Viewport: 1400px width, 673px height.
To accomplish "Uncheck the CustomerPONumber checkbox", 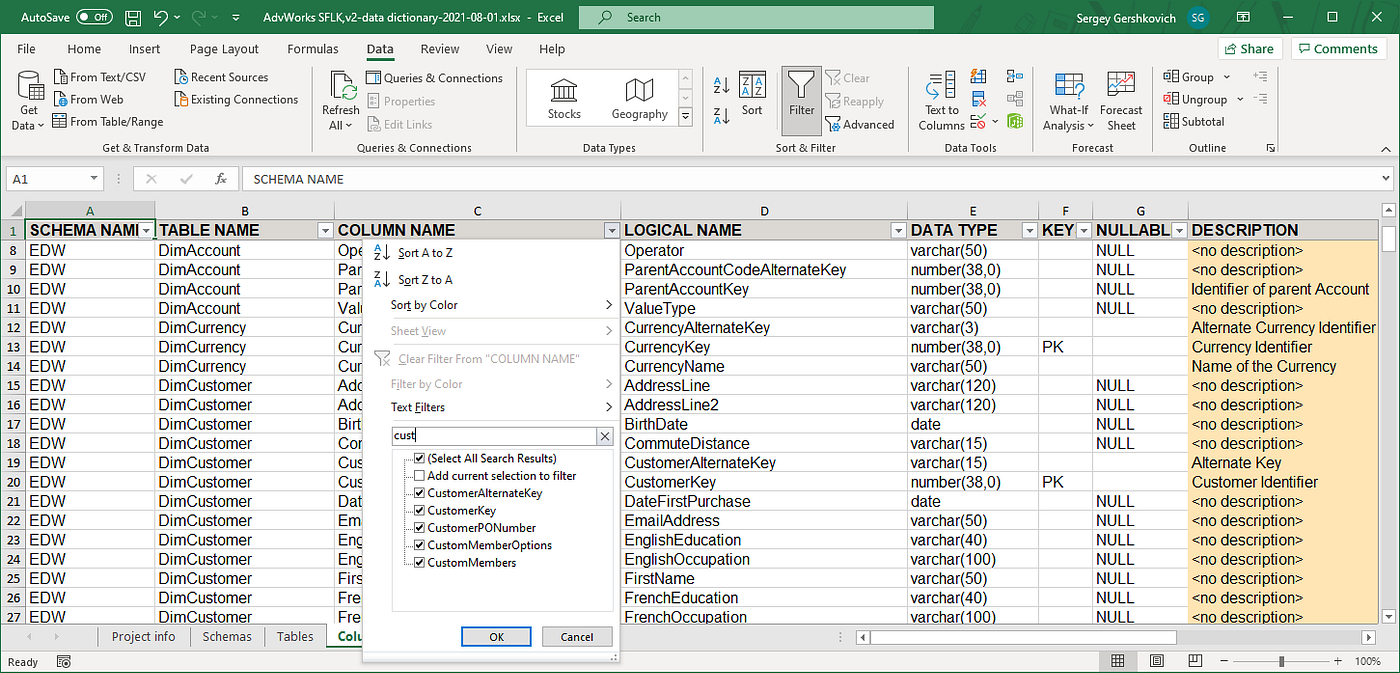I will [x=420, y=528].
